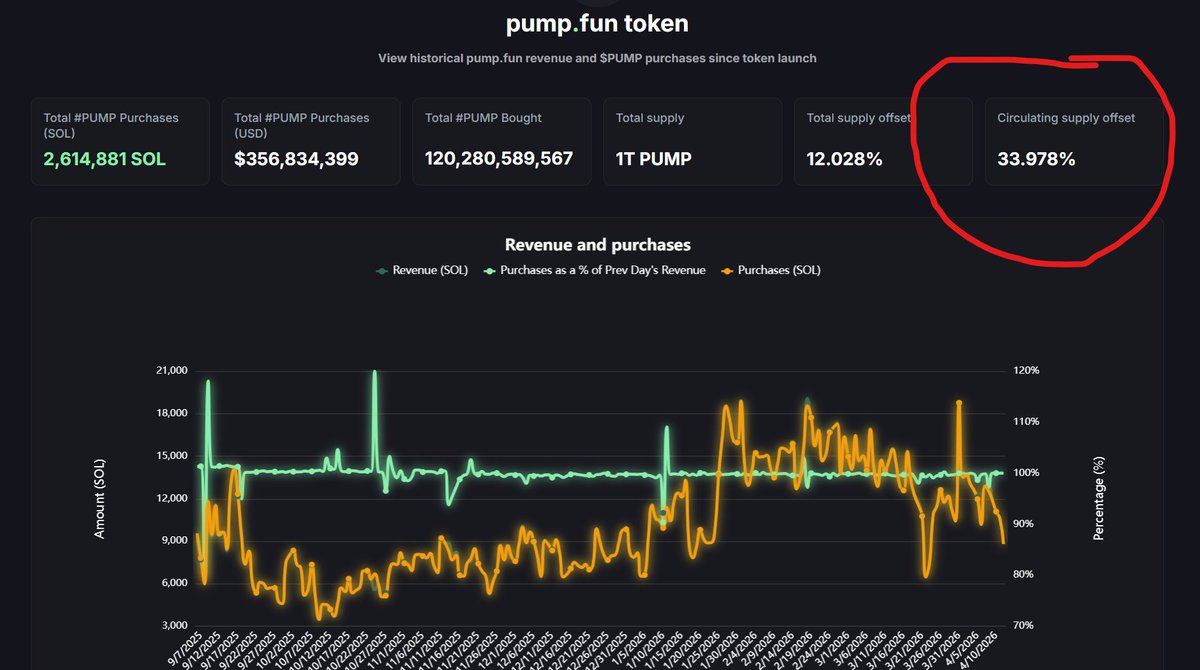Select the 2,614,881 SOL value
Image resolution: width=1200 pixels, height=670 pixels.
(105, 159)
